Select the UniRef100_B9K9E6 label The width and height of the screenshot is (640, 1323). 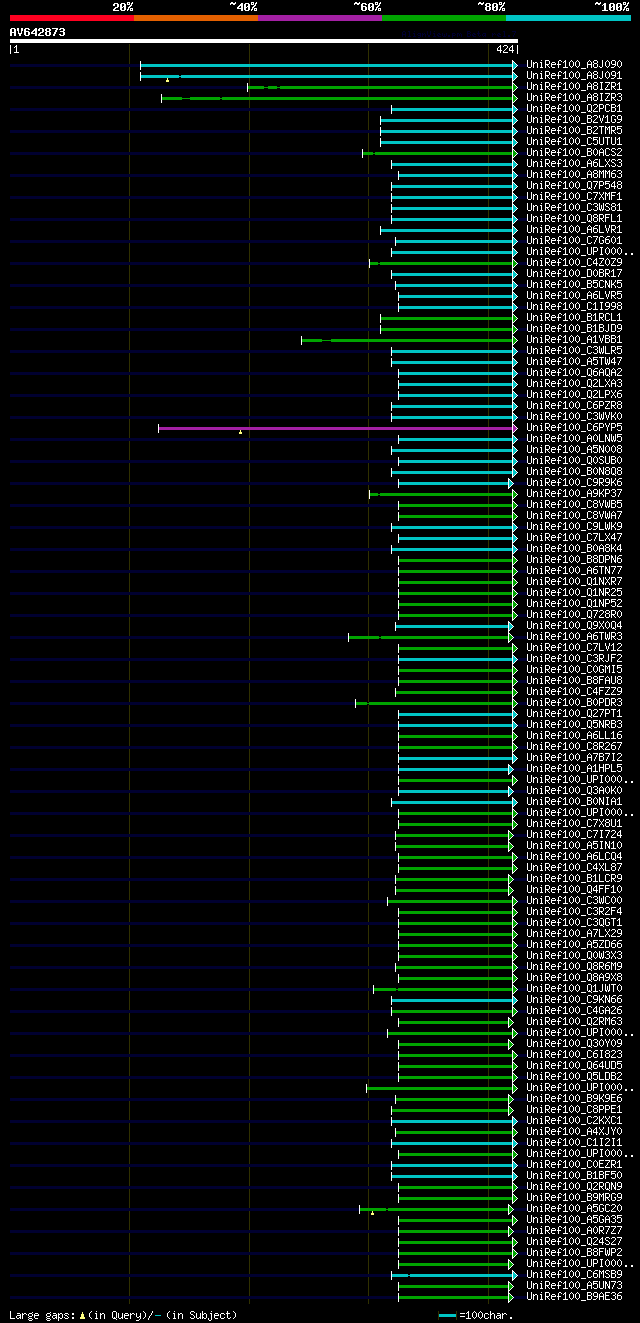(574, 1099)
